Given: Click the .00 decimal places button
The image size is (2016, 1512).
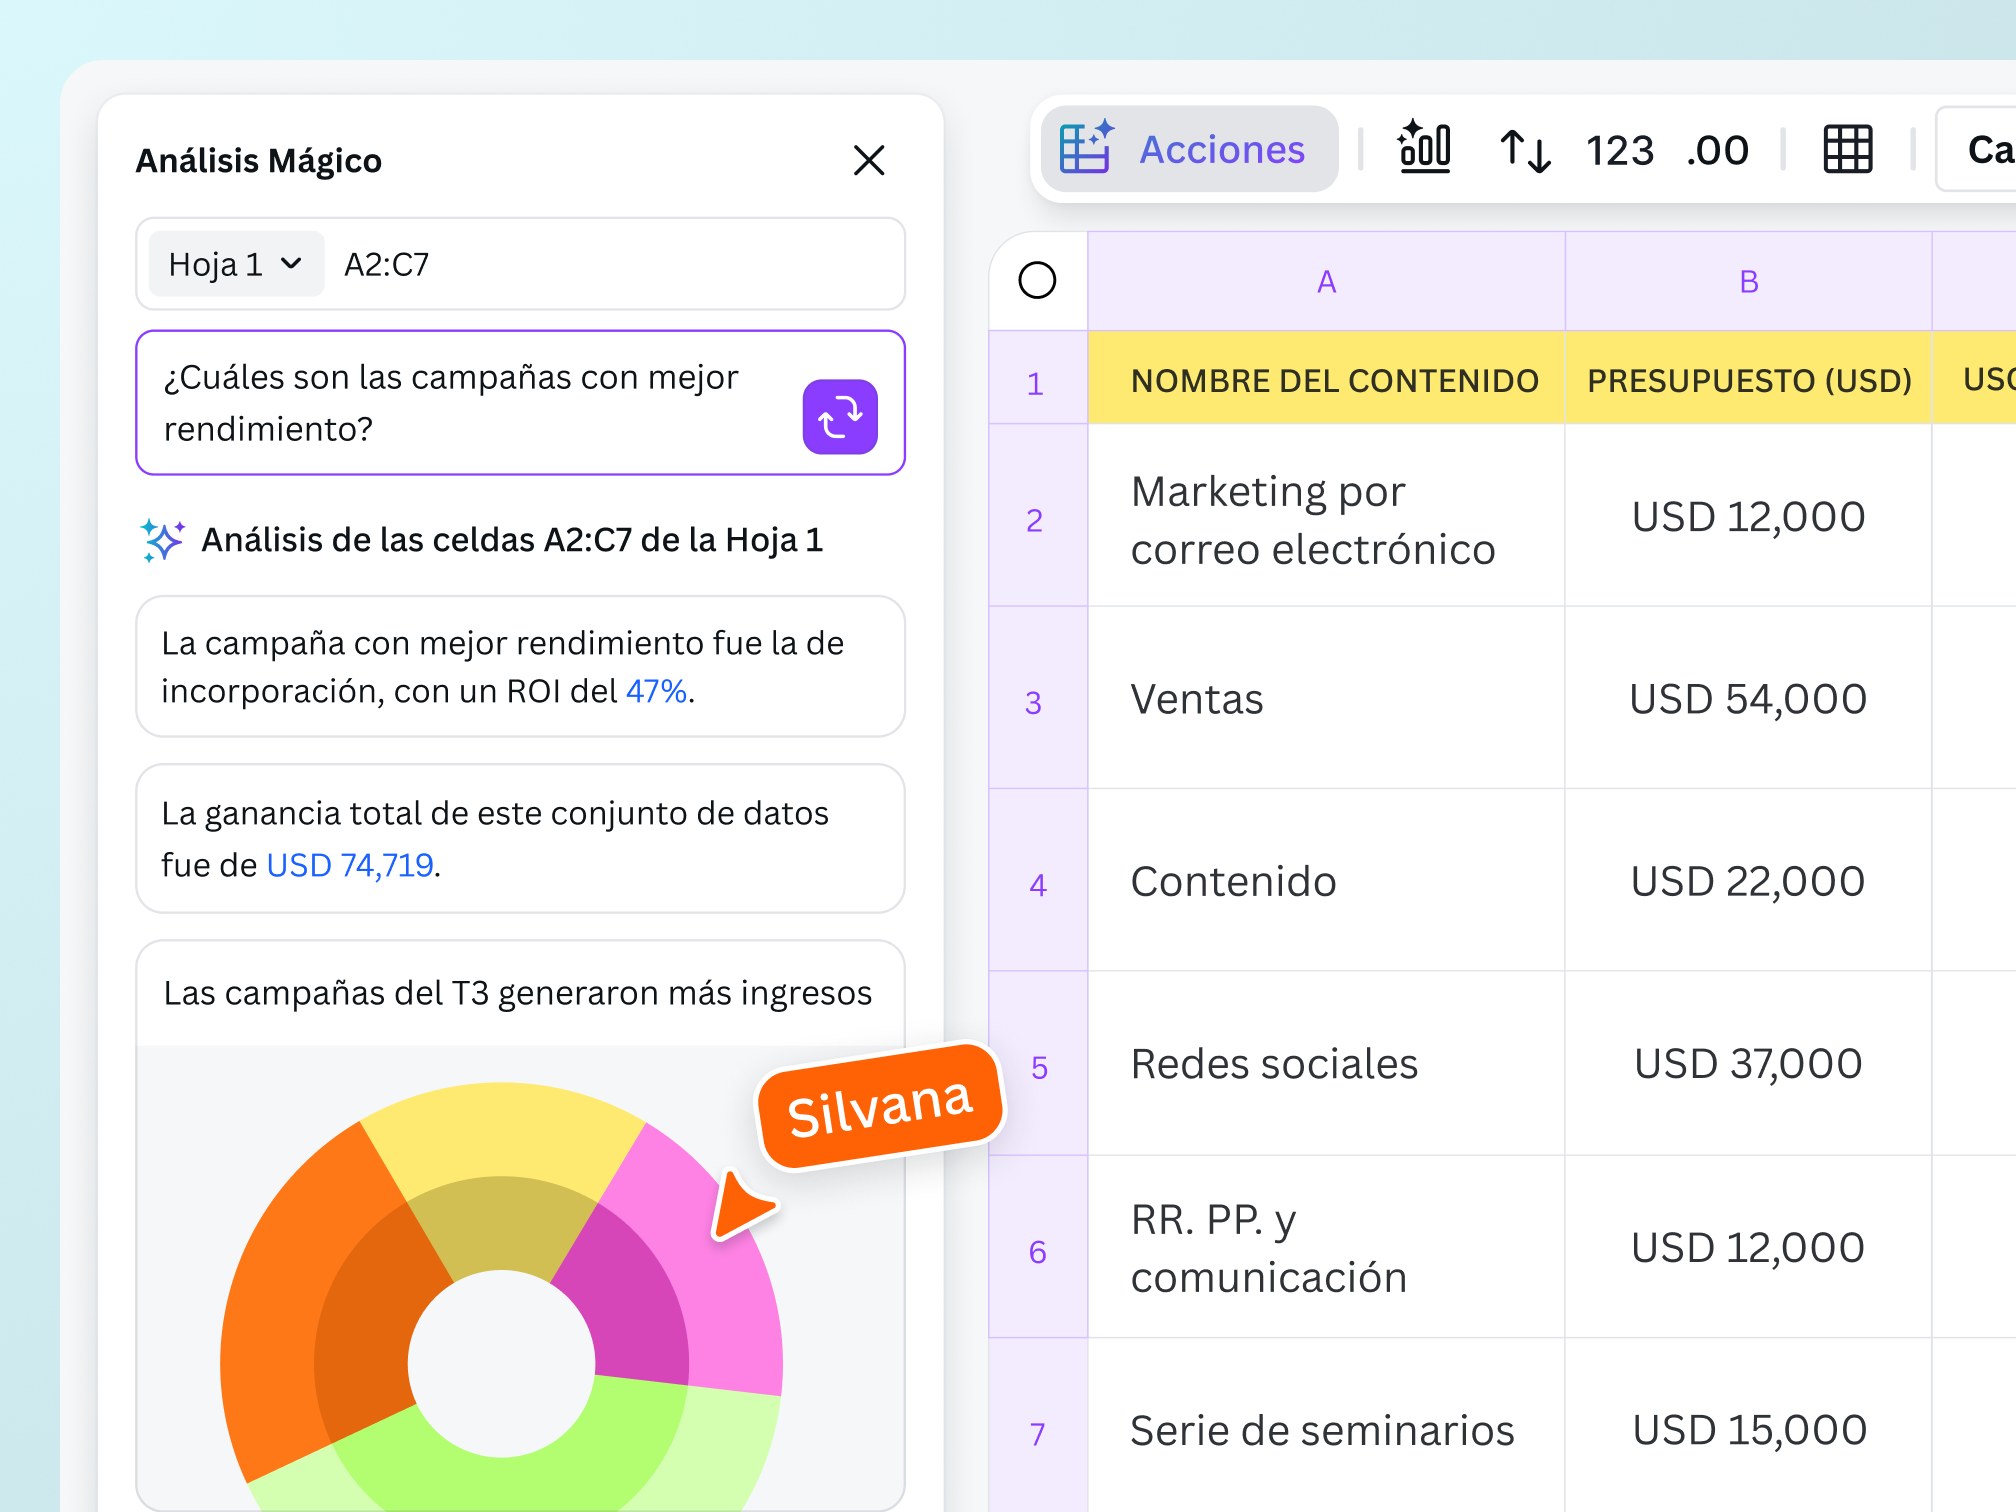Looking at the screenshot, I should pyautogui.click(x=1717, y=151).
